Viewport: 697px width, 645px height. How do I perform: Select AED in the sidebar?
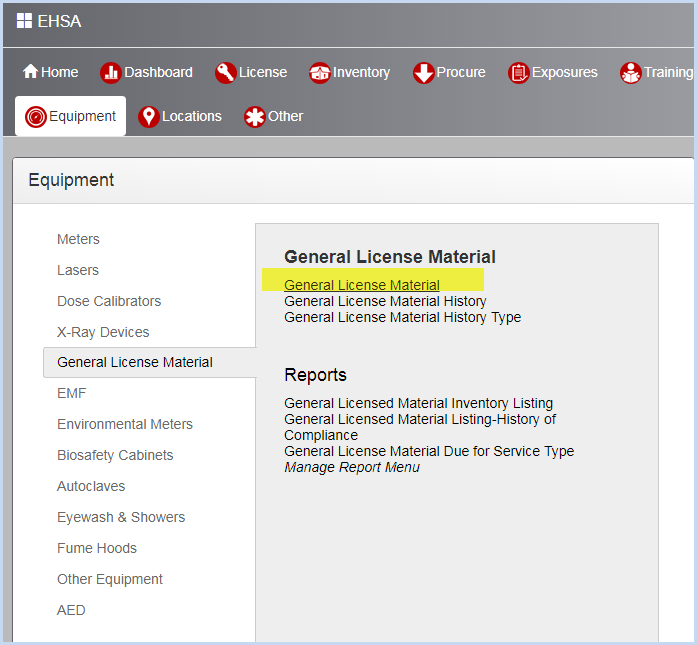71,610
